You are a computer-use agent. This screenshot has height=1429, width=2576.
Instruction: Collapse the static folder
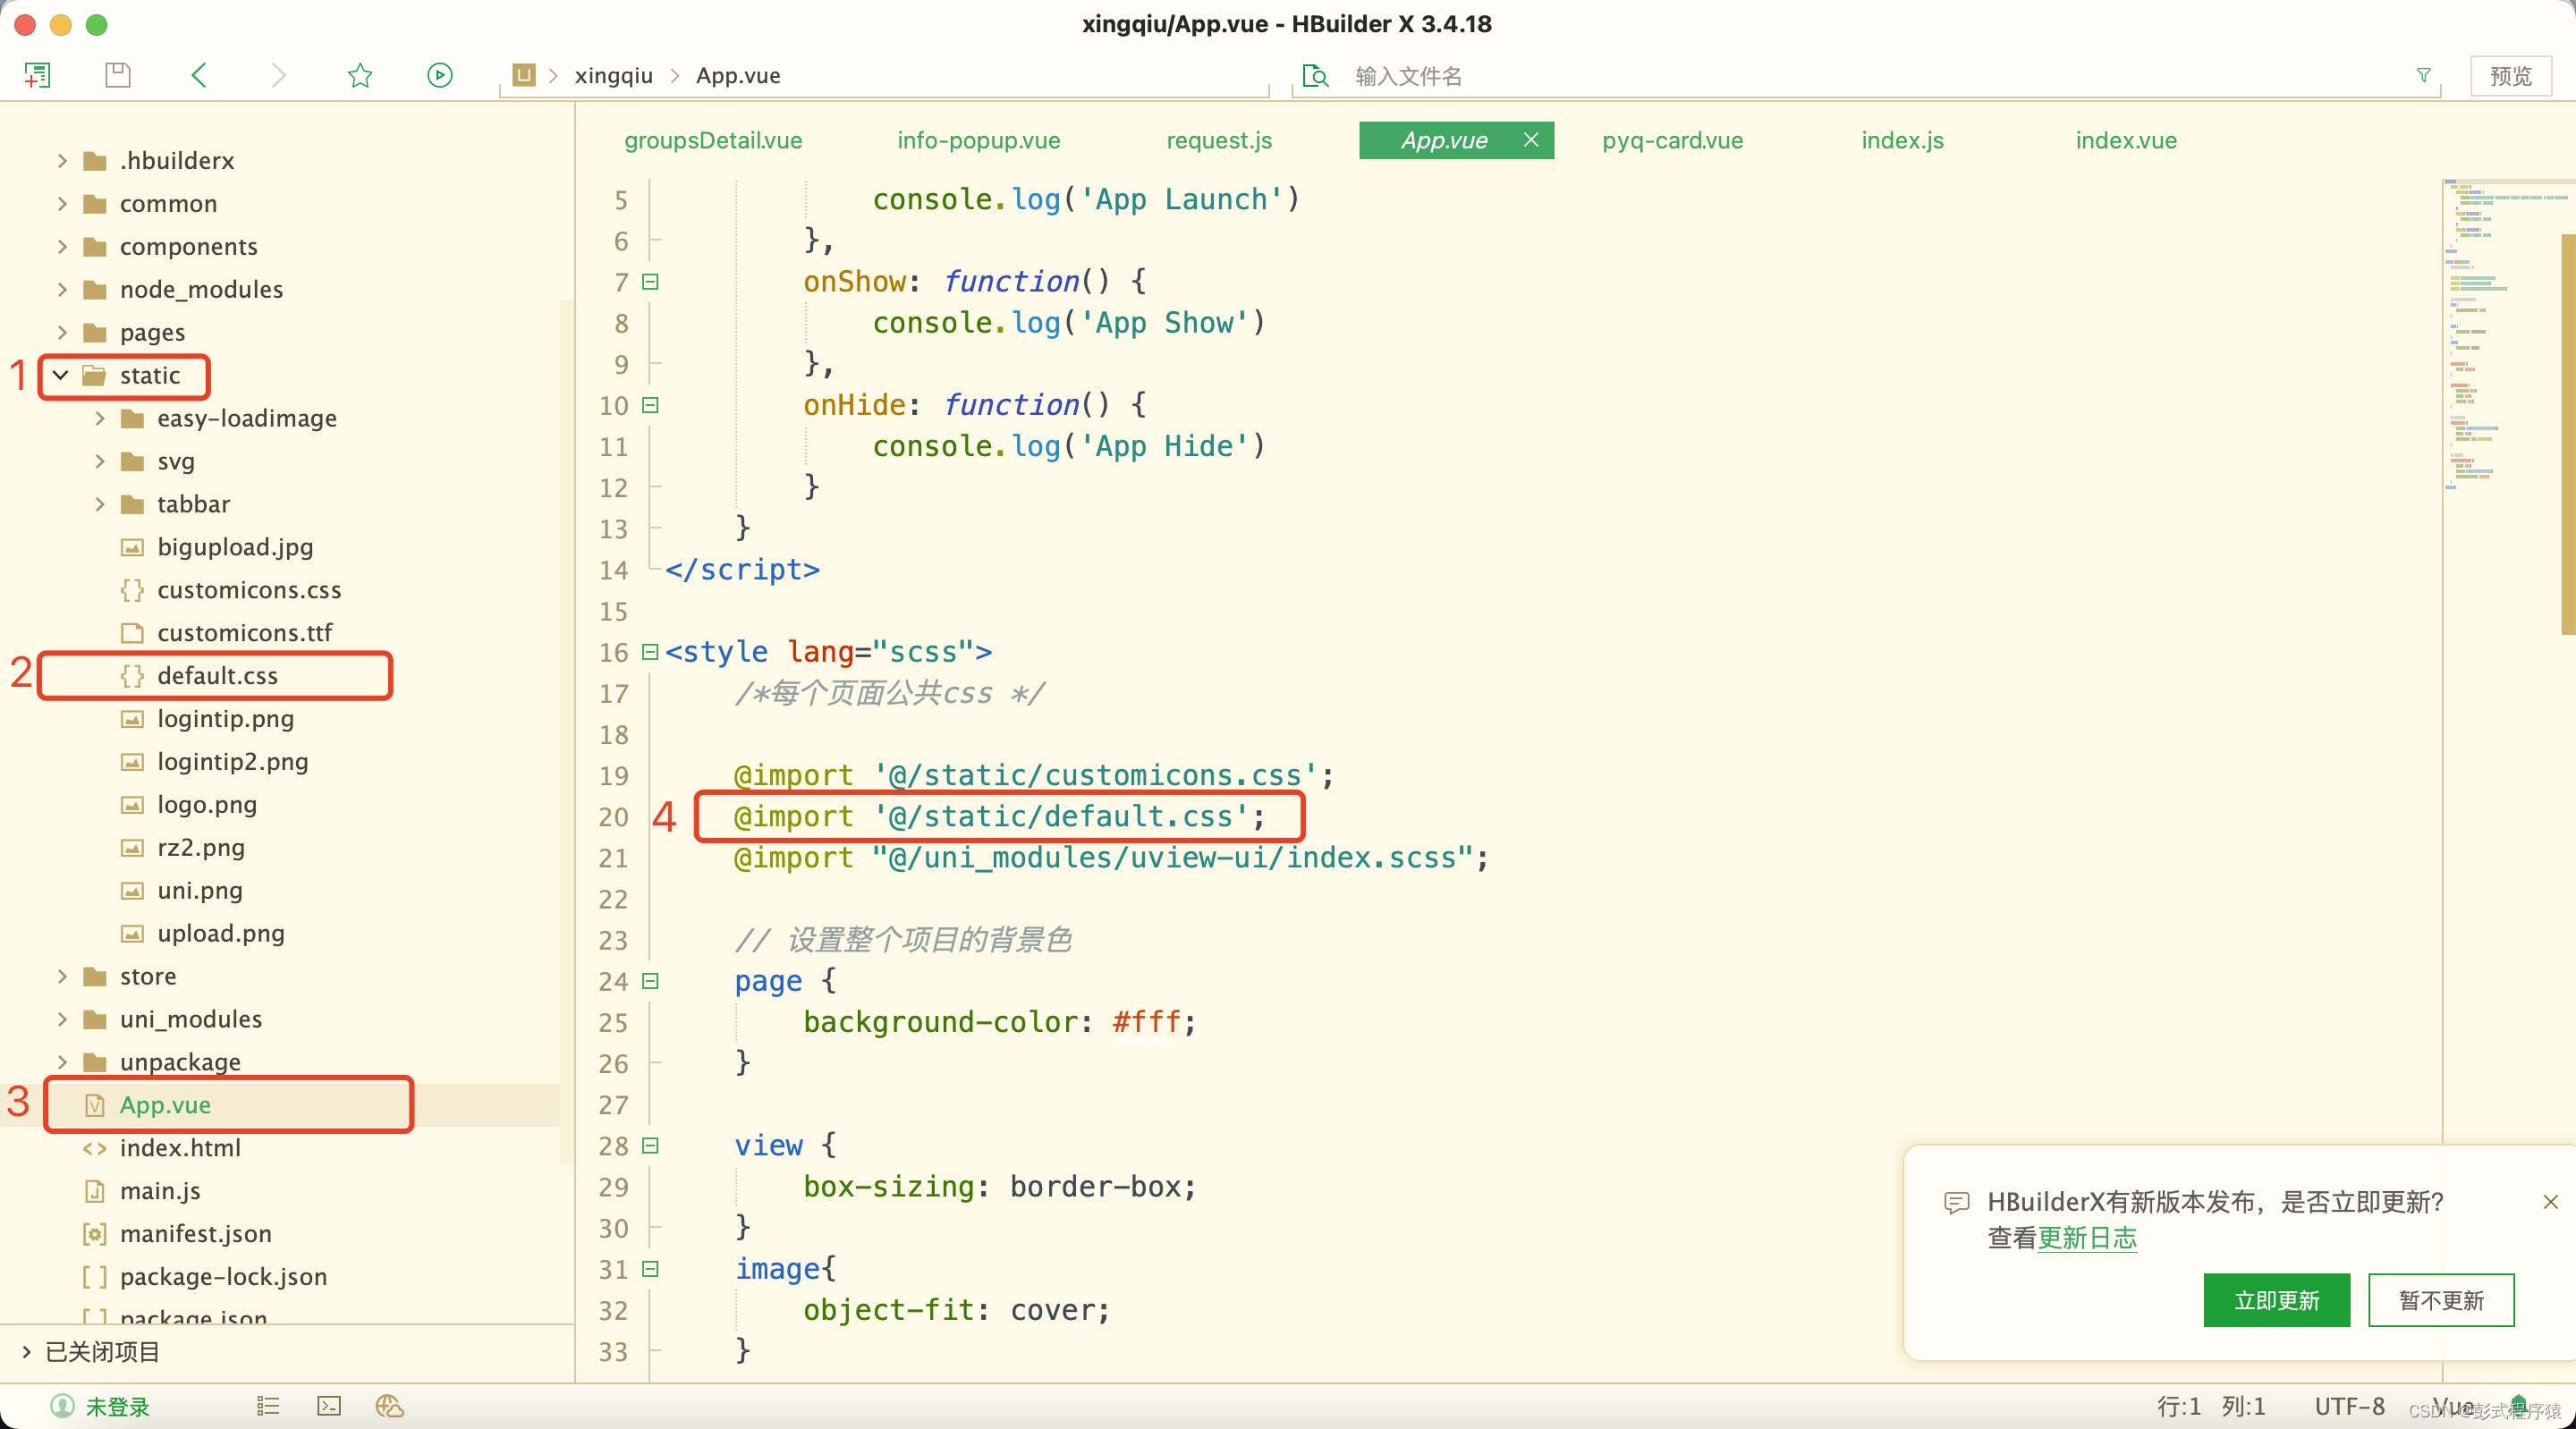61,375
